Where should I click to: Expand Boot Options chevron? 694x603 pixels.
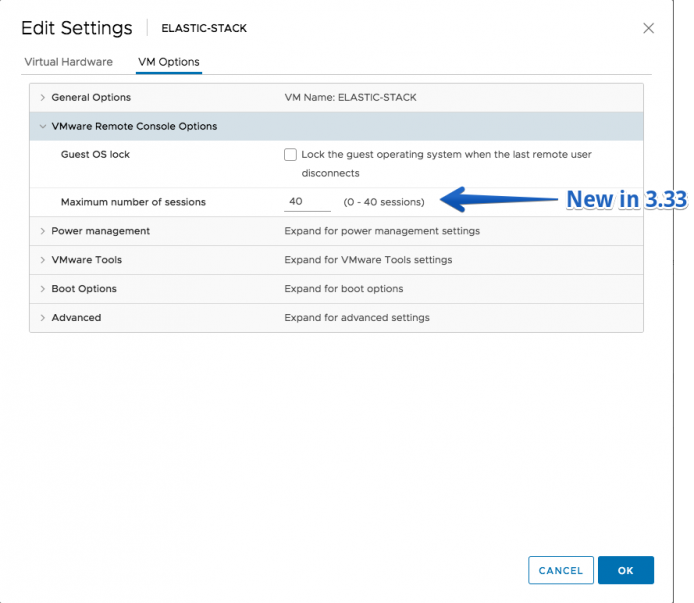[42, 289]
